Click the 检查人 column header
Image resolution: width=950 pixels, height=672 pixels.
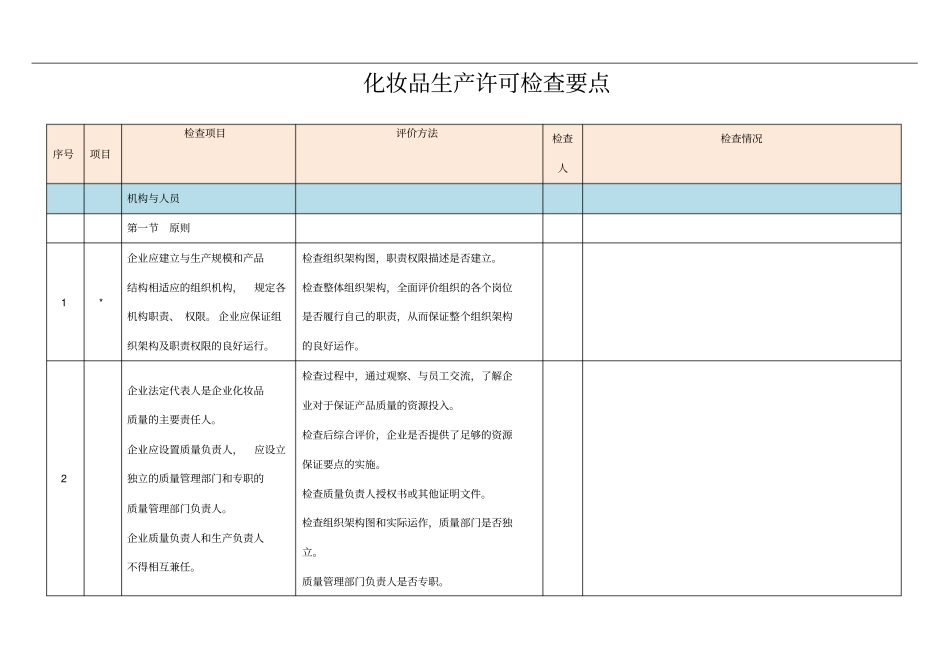pos(562,154)
